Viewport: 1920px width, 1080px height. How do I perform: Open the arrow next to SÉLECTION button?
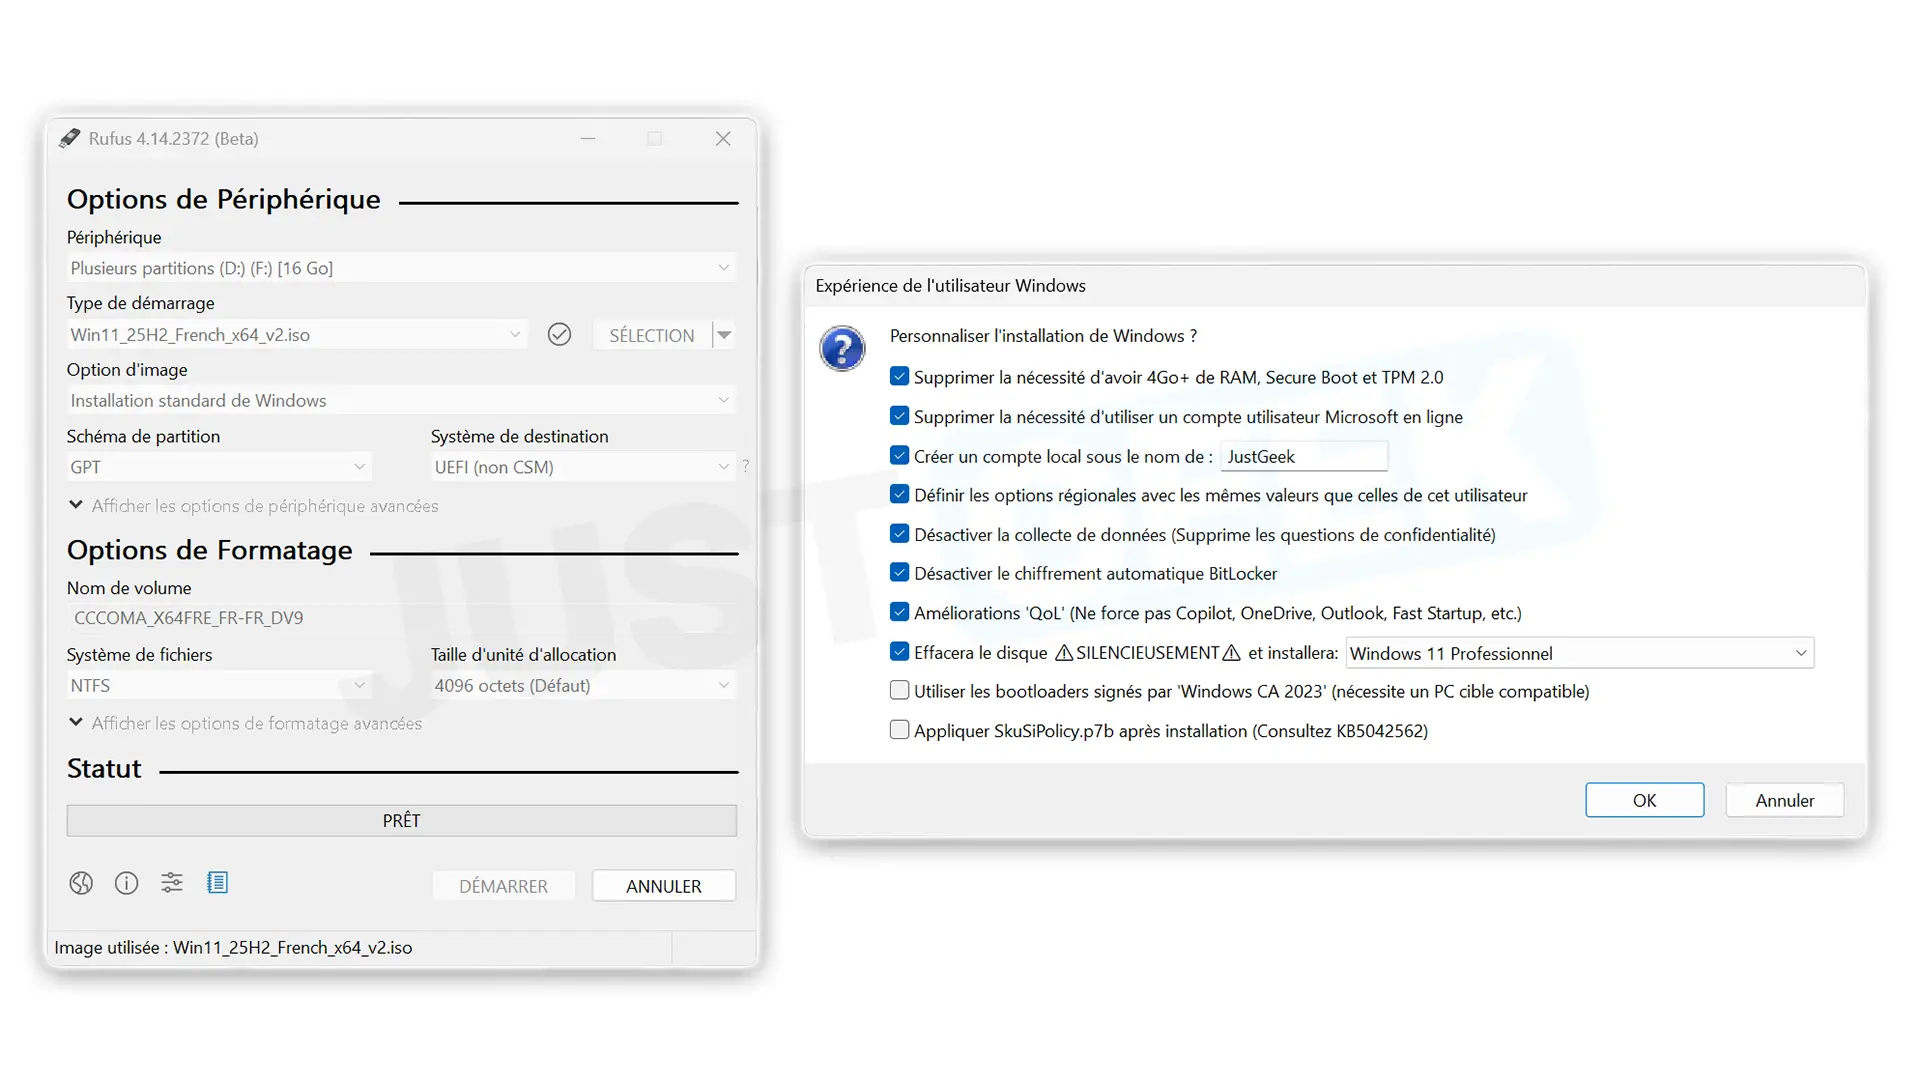coord(724,335)
